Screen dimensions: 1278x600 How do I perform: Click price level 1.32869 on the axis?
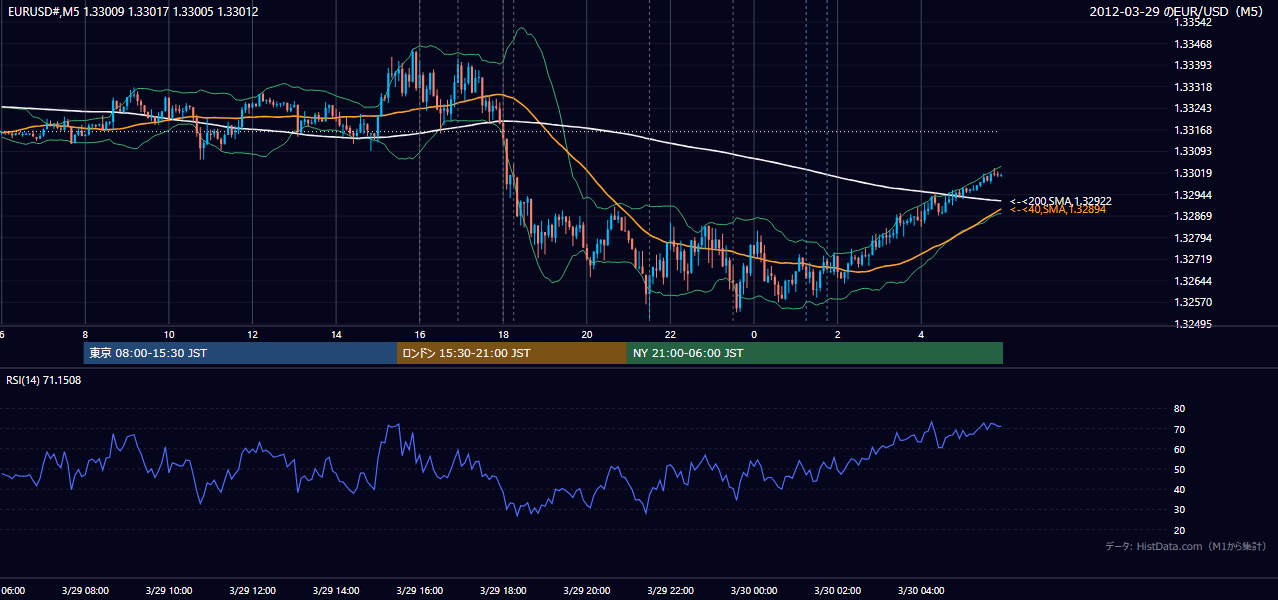point(1193,216)
